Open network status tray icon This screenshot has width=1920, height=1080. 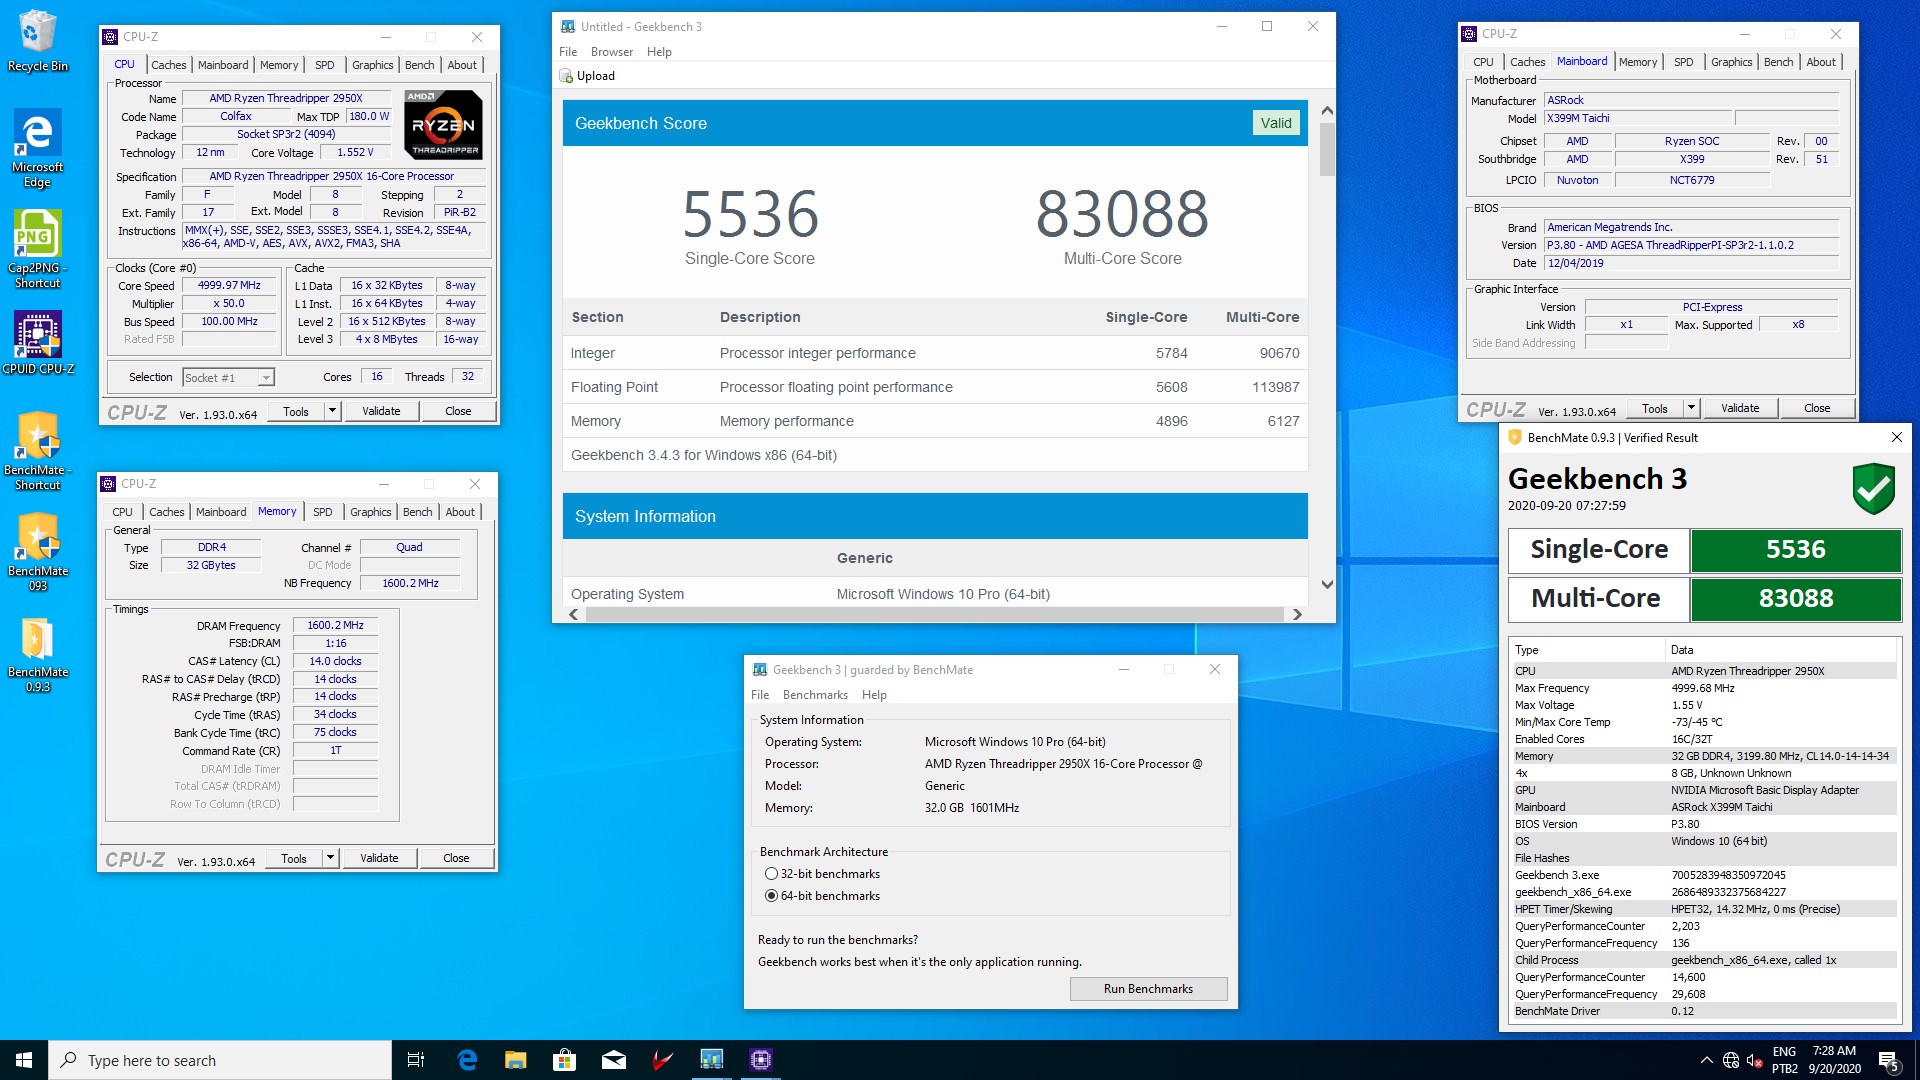(x=1730, y=1060)
